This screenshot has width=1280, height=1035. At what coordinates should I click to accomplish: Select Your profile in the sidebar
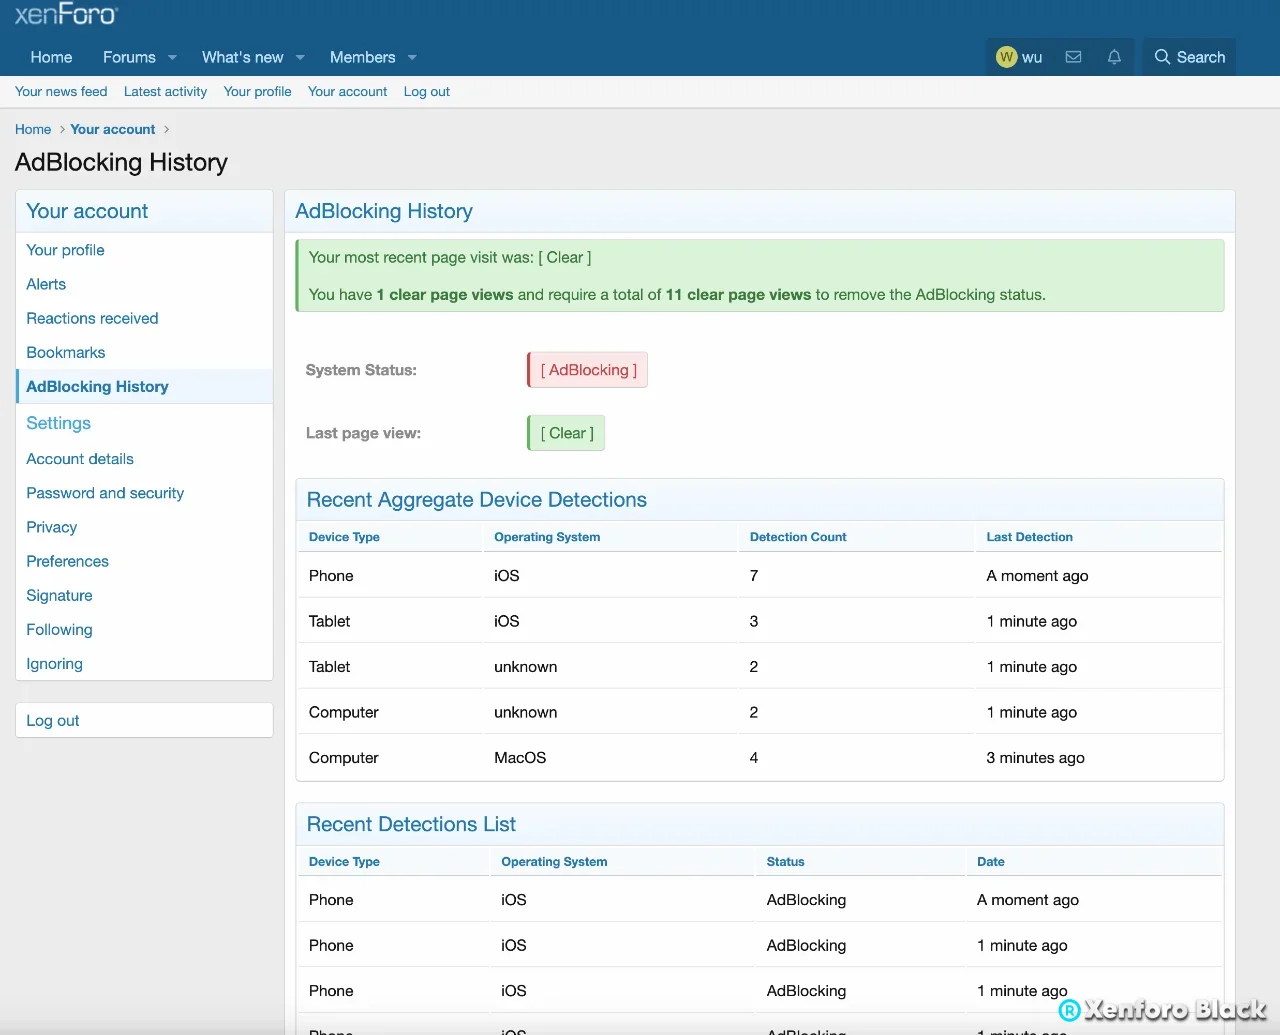144,250
